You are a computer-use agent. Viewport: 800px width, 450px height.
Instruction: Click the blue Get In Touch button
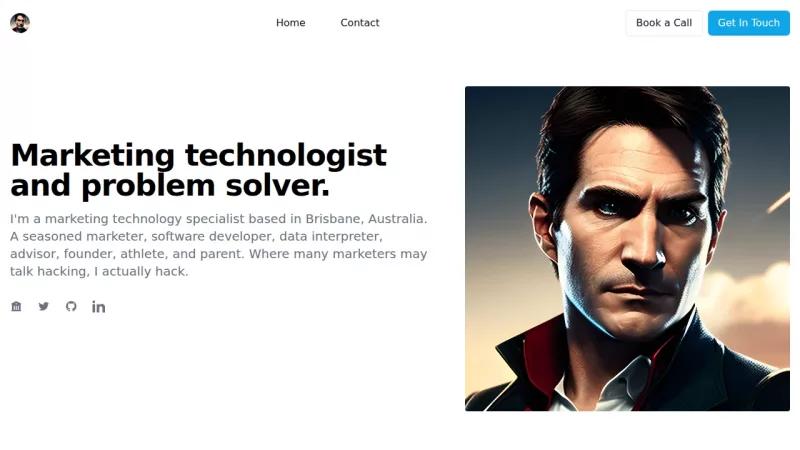pyautogui.click(x=748, y=23)
